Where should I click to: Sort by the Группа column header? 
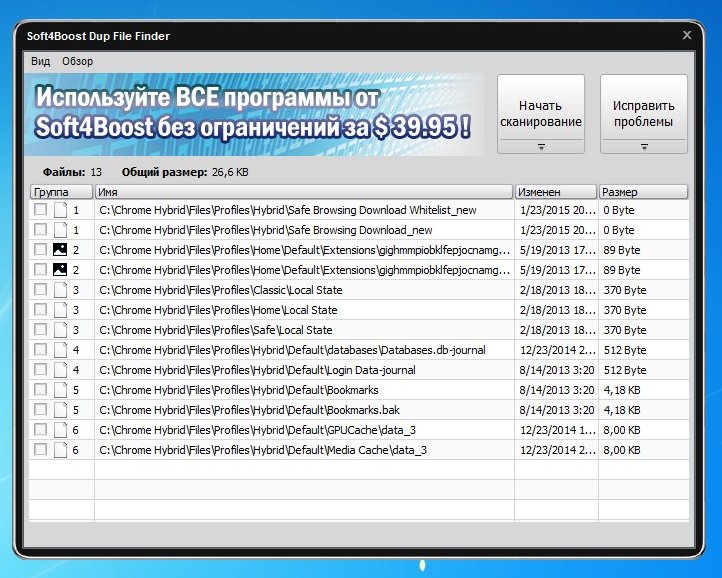point(61,192)
